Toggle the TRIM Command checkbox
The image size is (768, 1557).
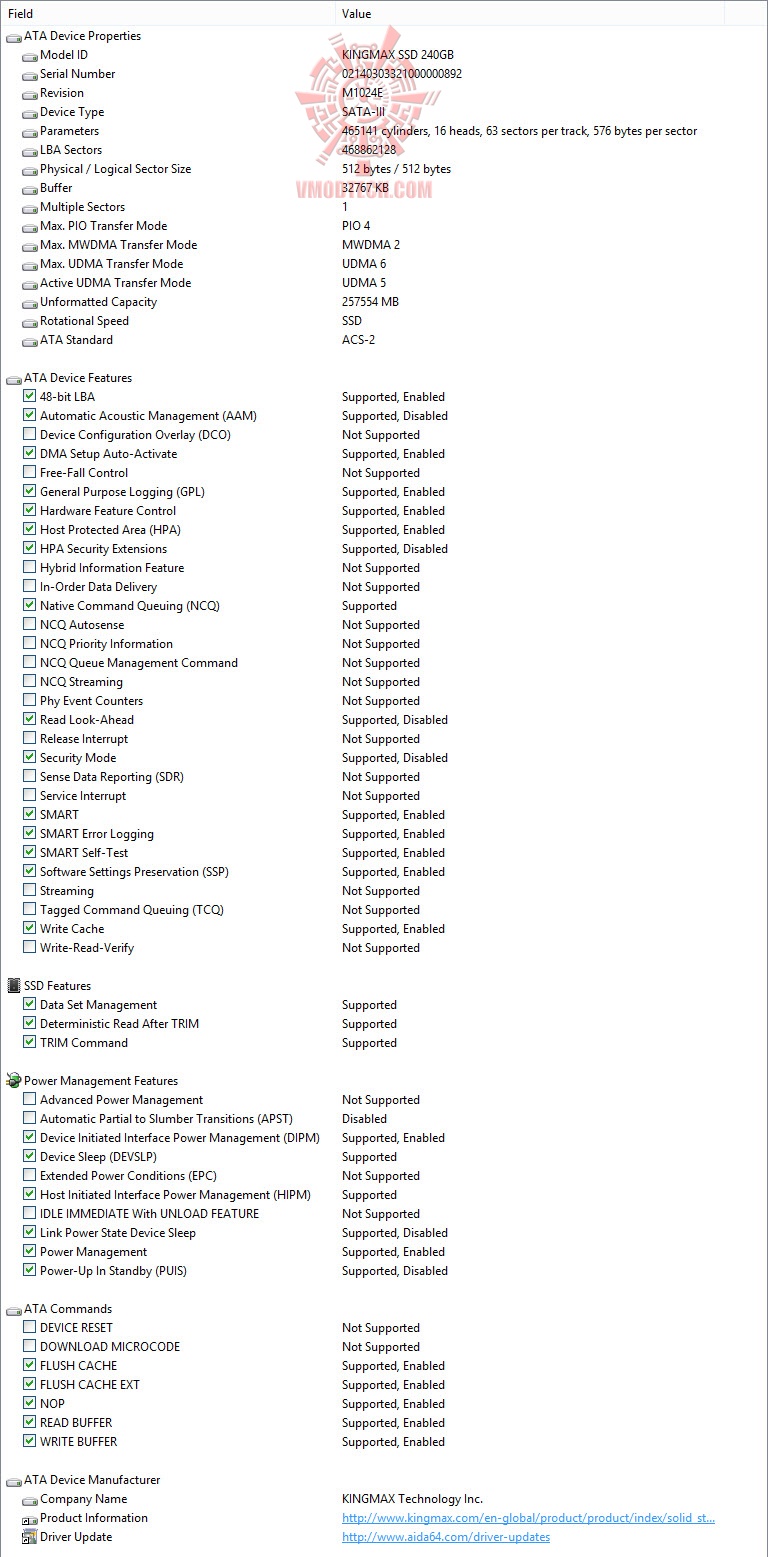click(x=30, y=1043)
